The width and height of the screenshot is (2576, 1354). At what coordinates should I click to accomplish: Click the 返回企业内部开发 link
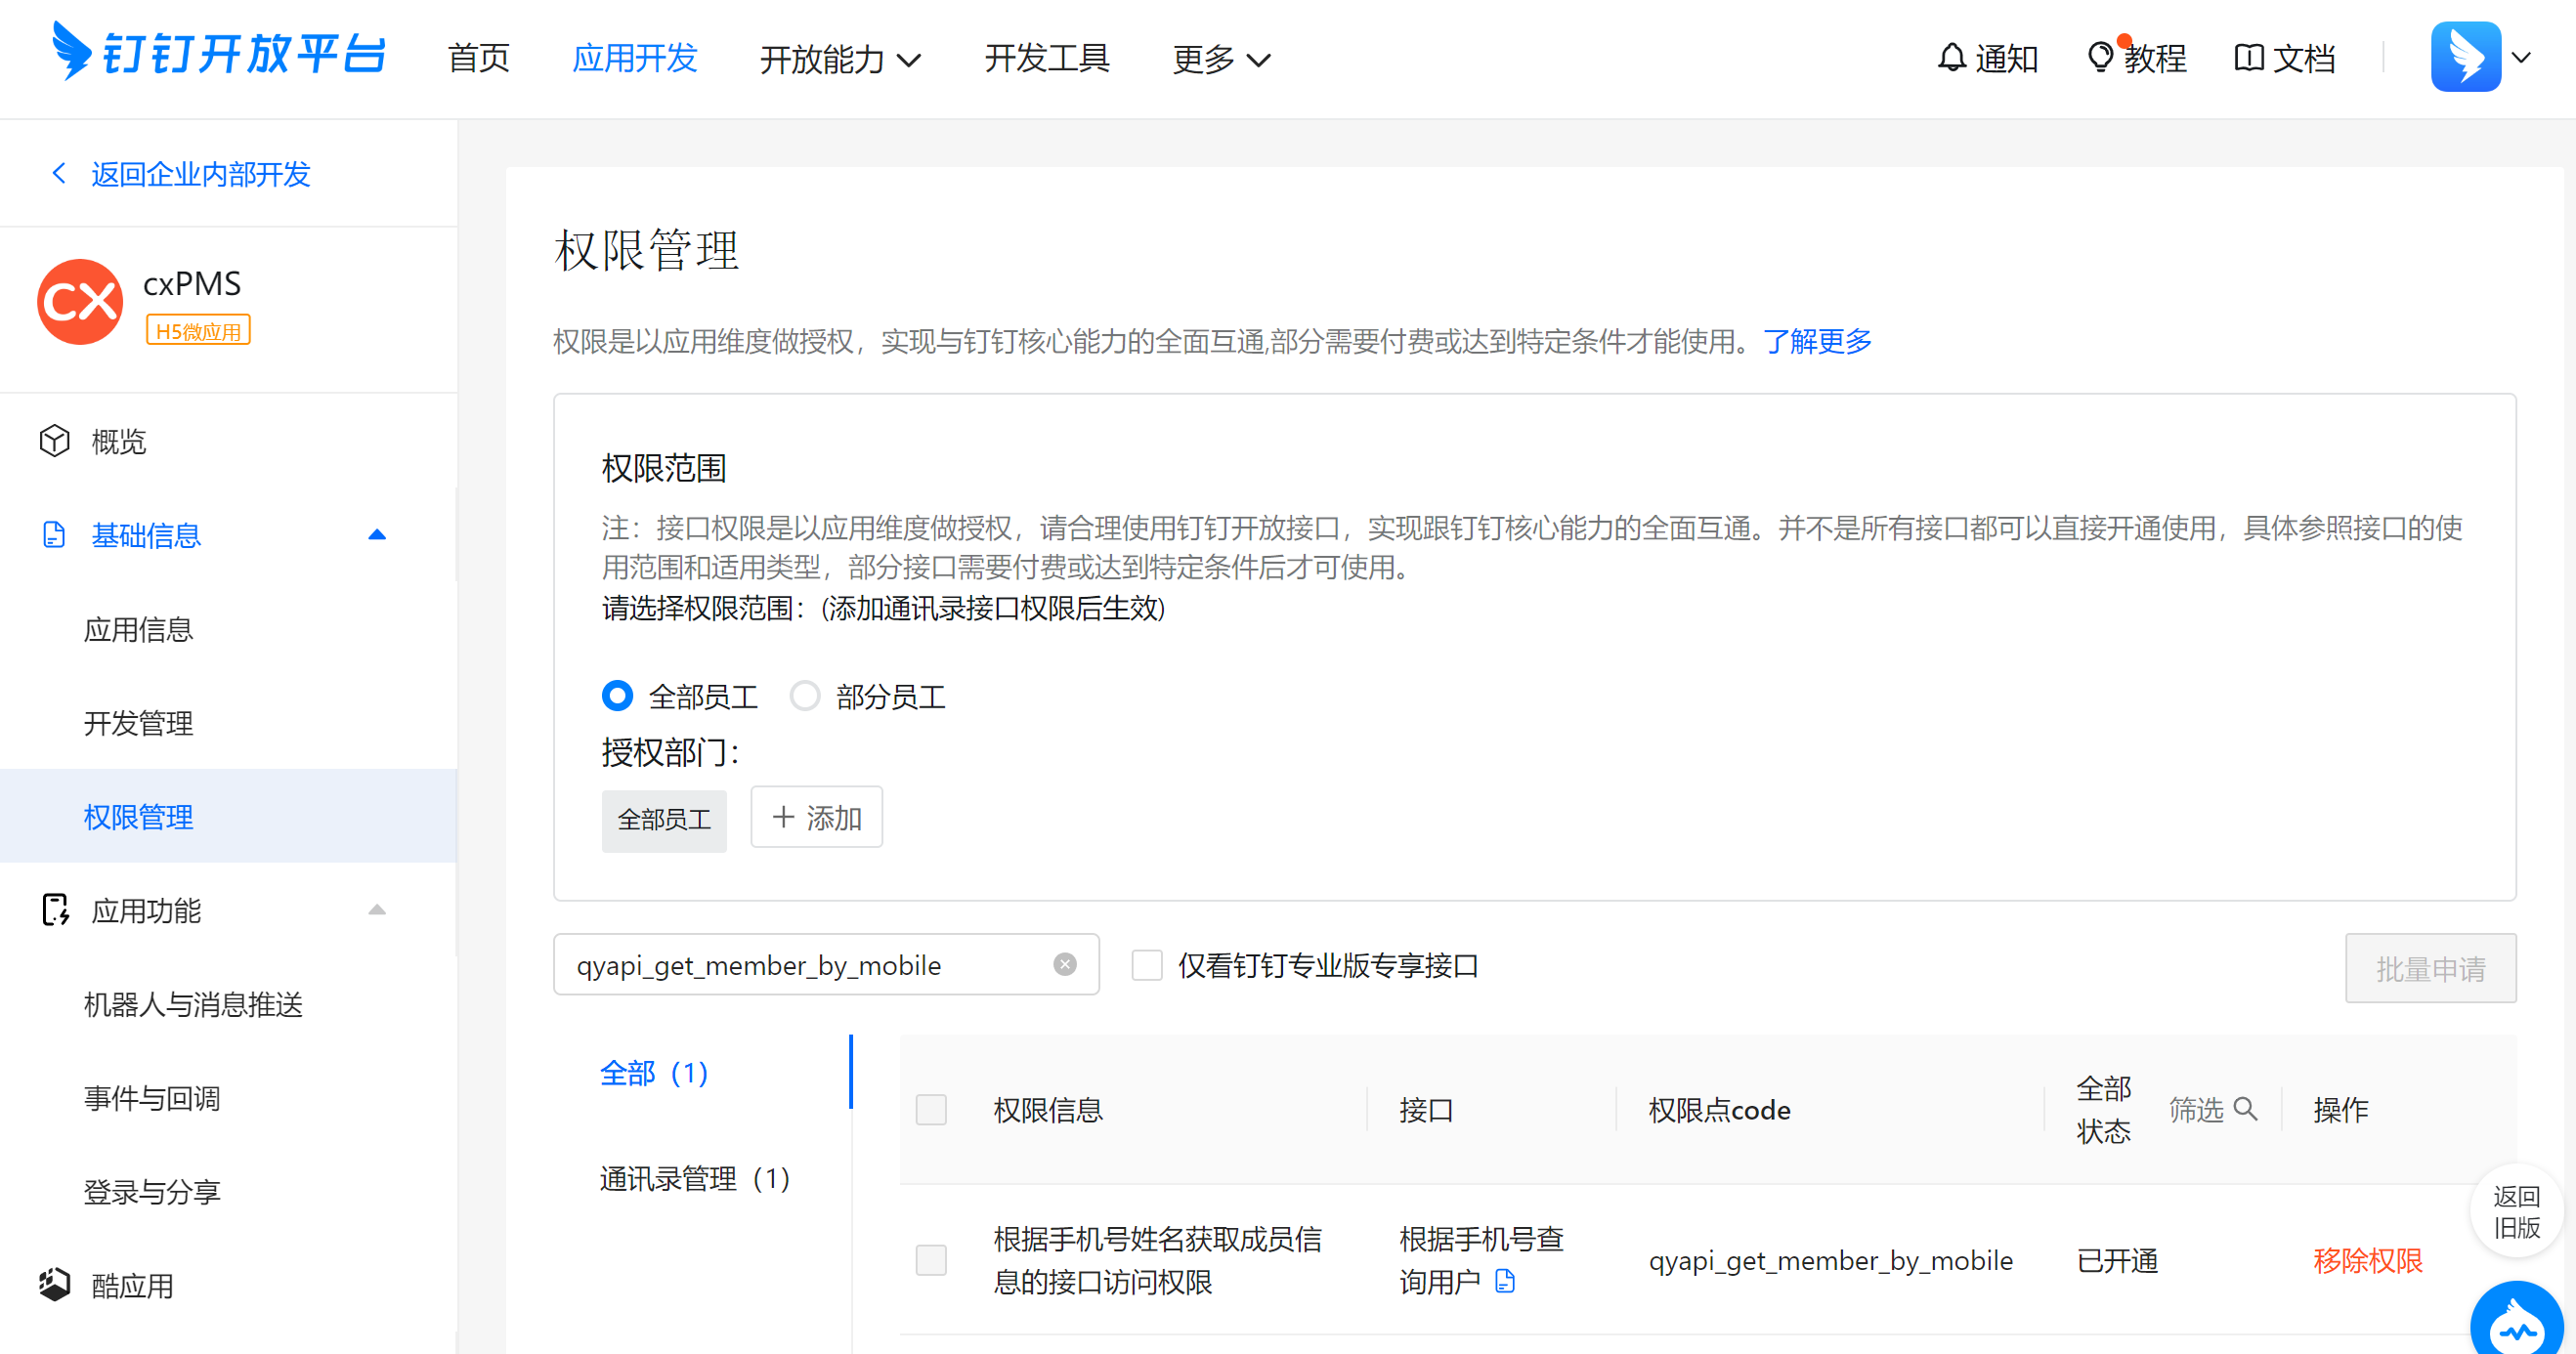200,174
